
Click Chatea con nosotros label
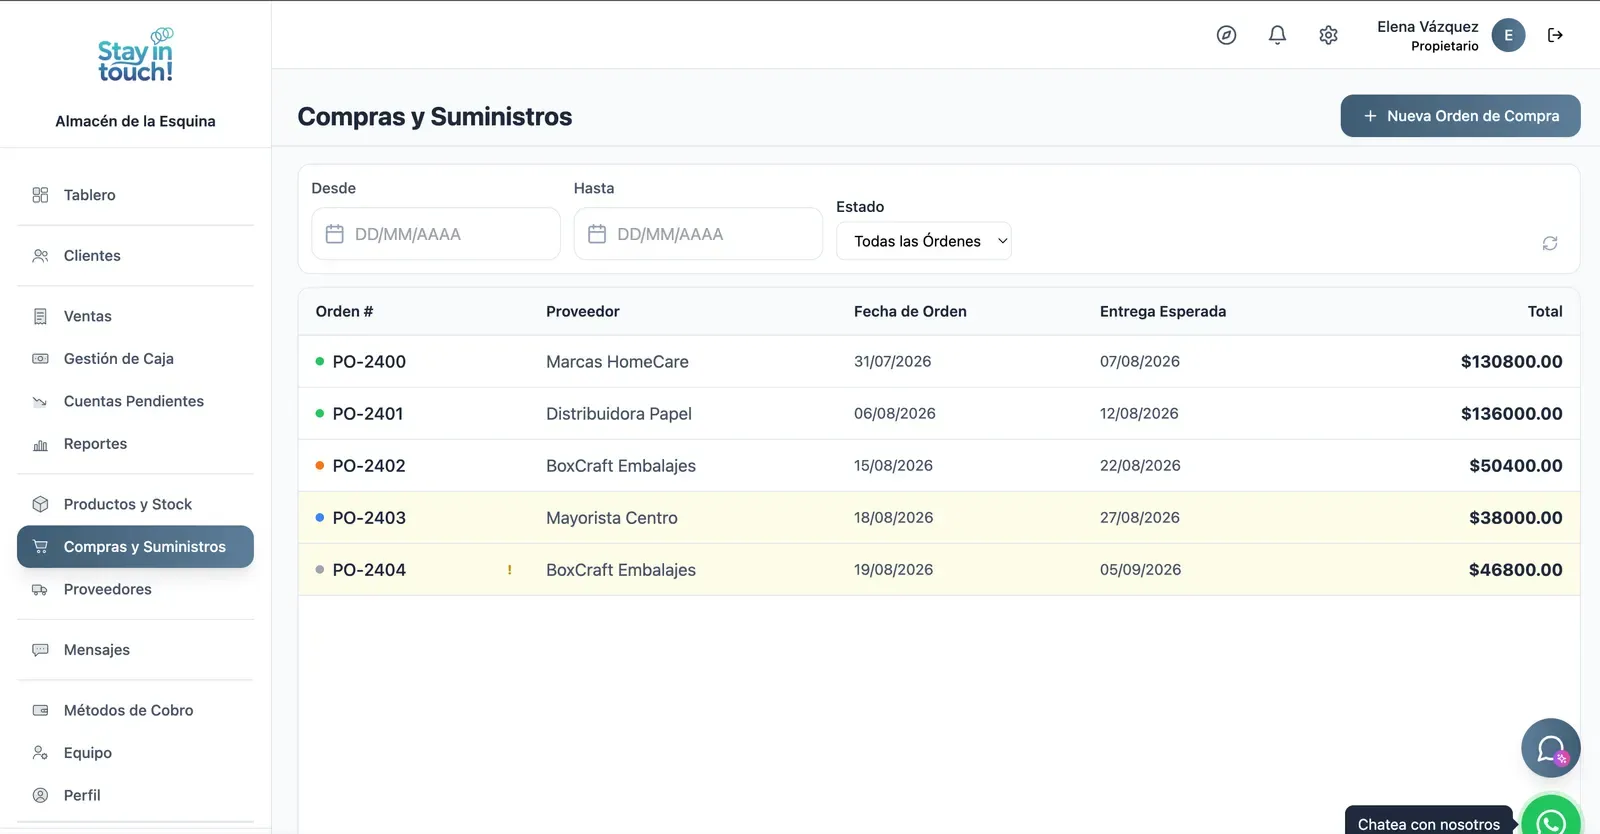coord(1428,824)
